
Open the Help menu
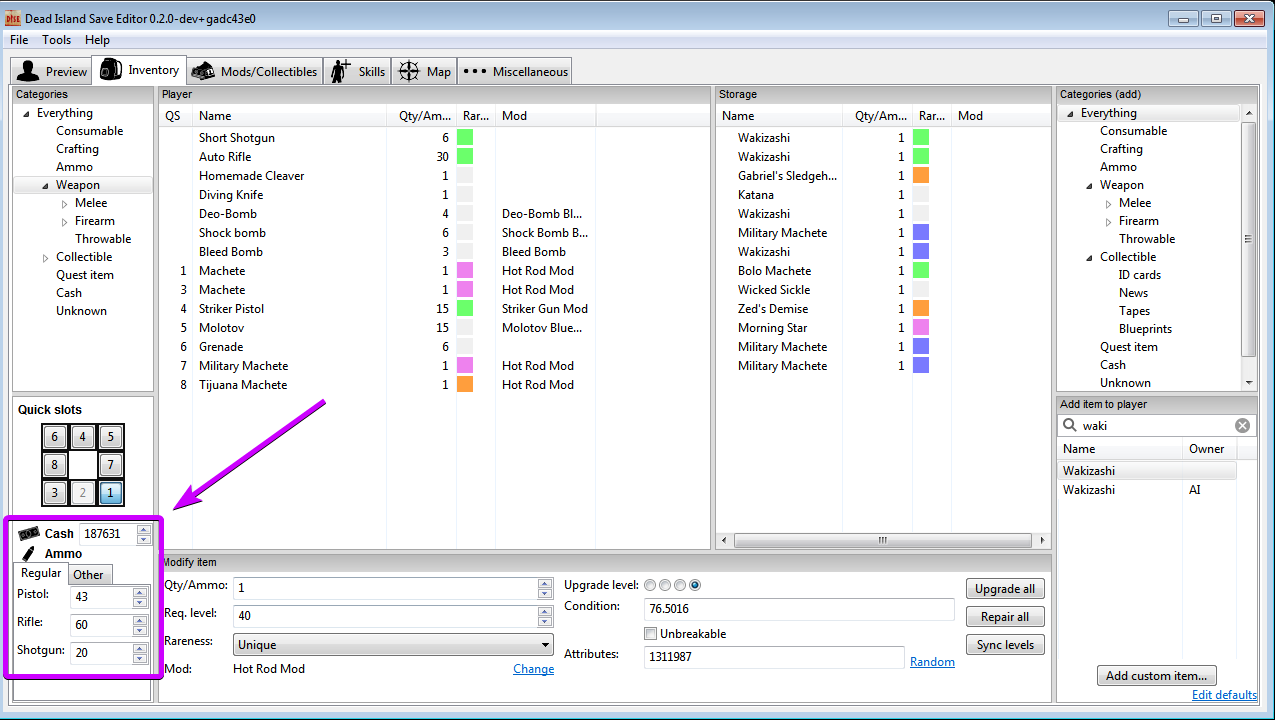(98, 40)
